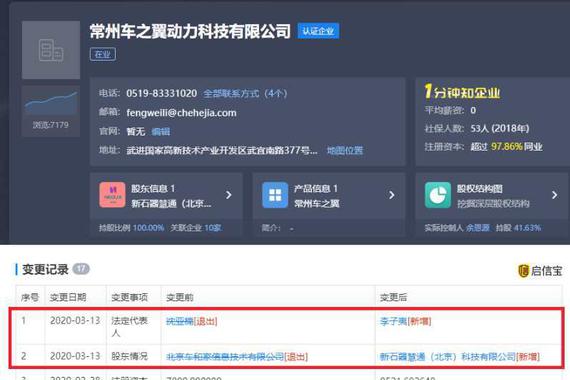Open new legal representative link marked 新增

[x=393, y=321]
